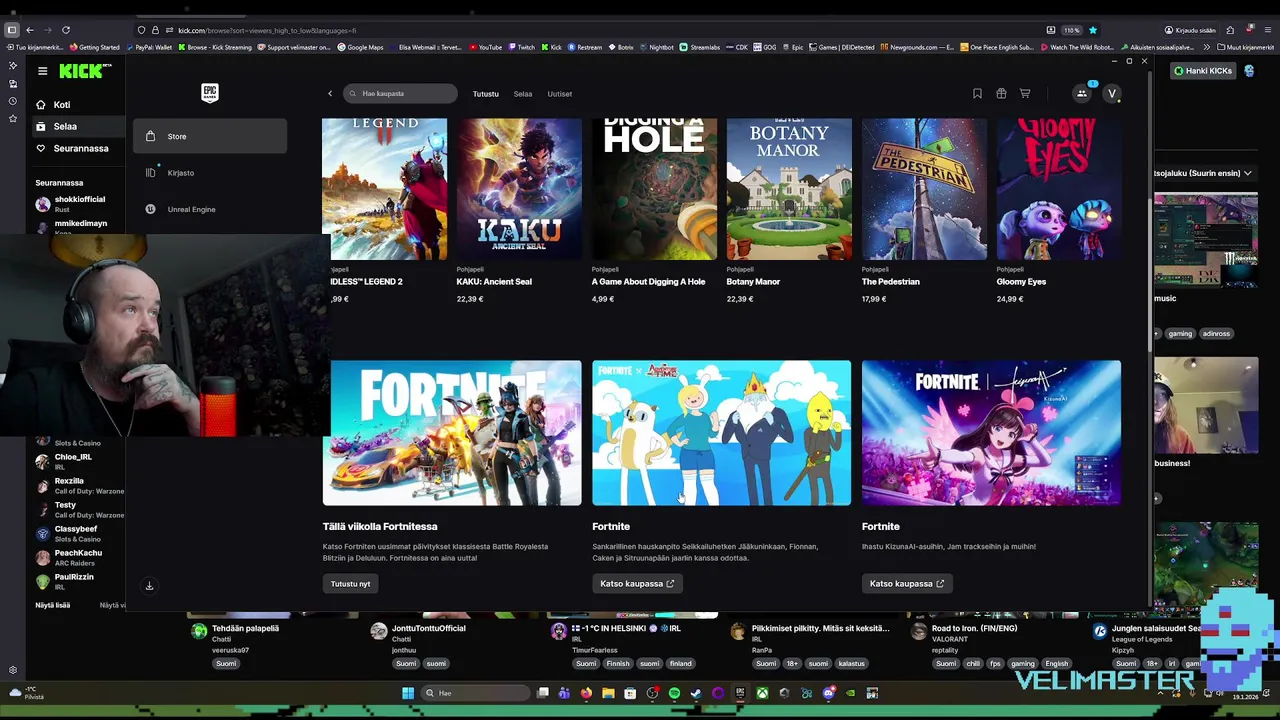
Task: Switch to the Uutiset tab
Action: tap(560, 94)
